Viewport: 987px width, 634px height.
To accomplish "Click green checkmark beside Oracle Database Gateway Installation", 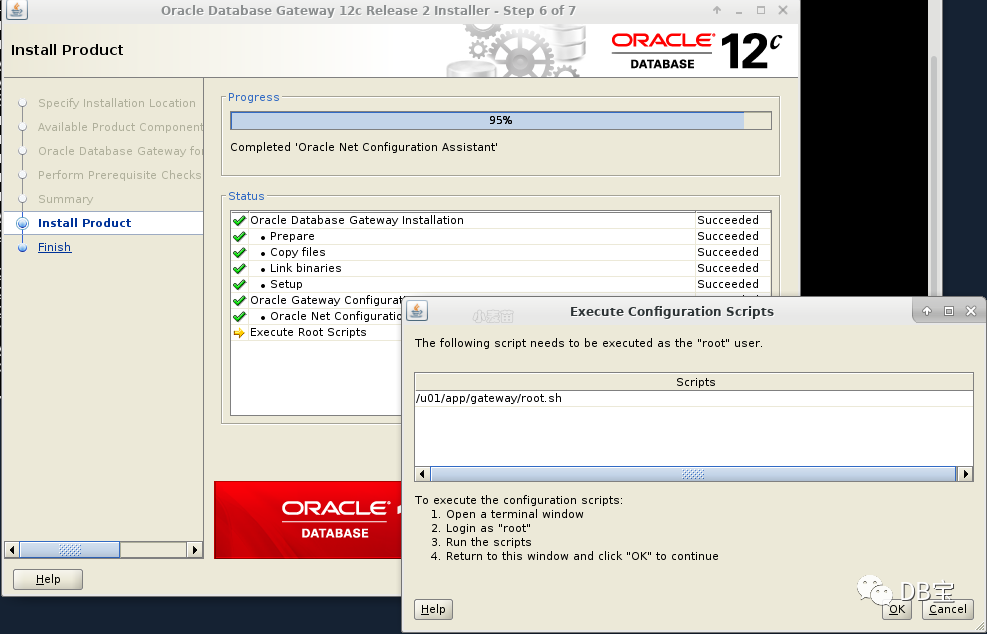I will (239, 219).
